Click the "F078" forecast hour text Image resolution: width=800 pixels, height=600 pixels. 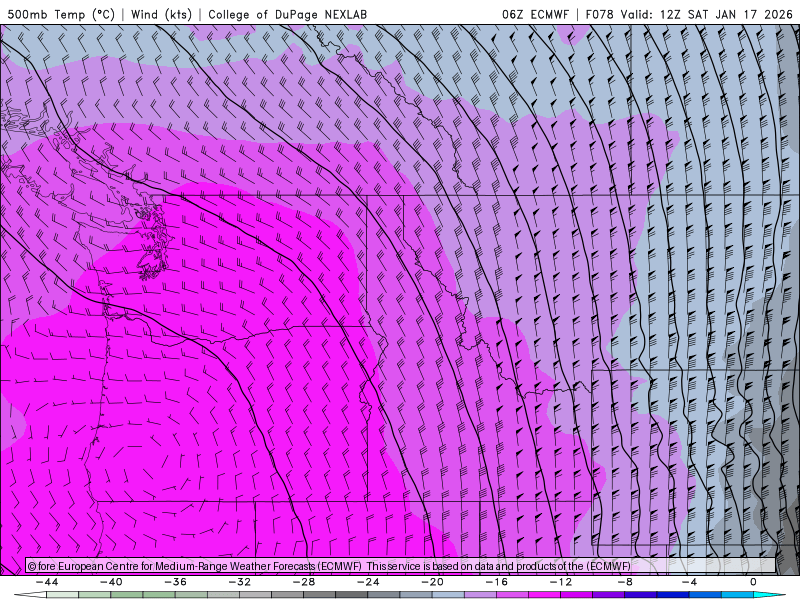(x=600, y=14)
